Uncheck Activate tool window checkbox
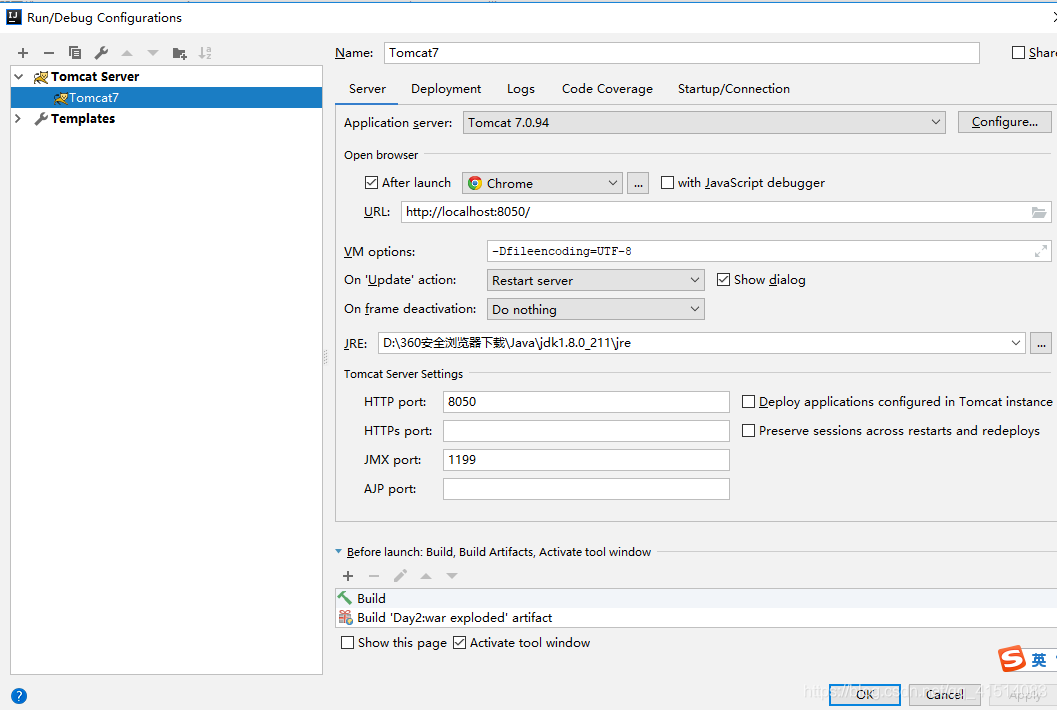Viewport: 1057px width, 710px height. tap(459, 643)
